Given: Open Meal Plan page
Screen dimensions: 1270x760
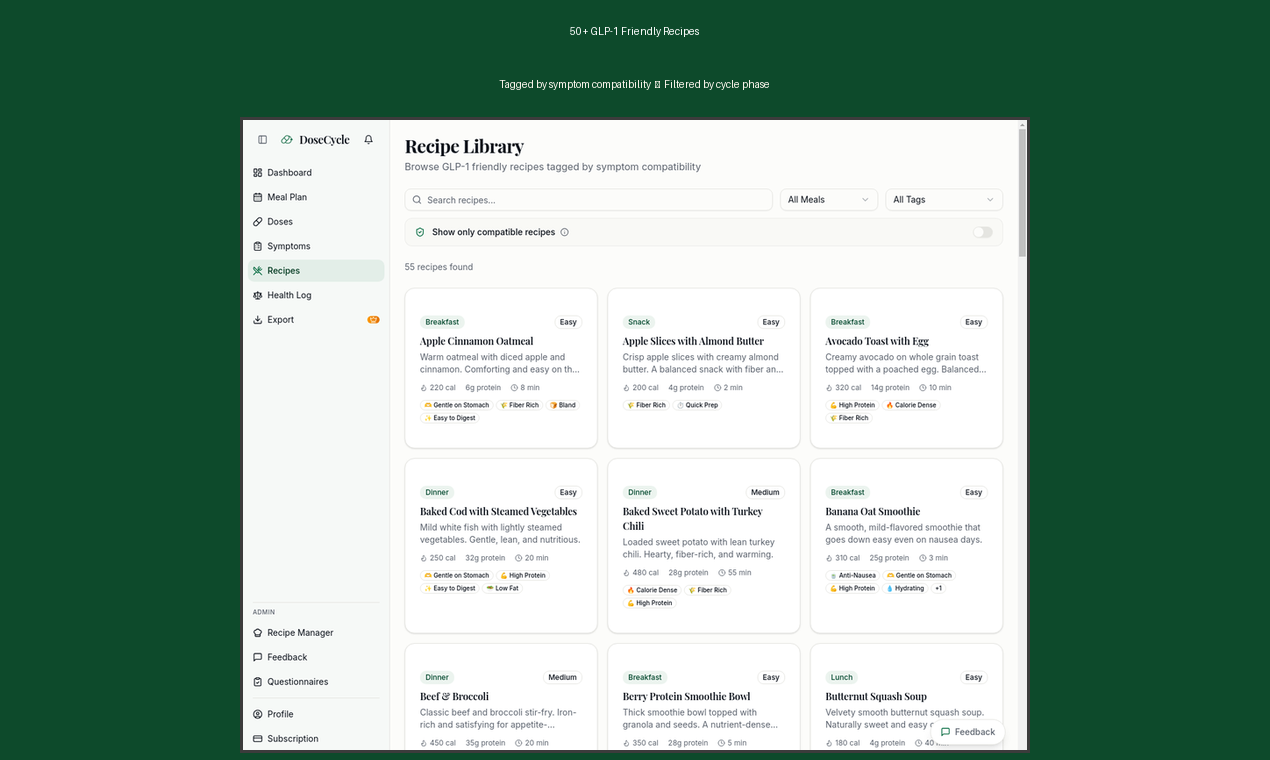Looking at the screenshot, I should pyautogui.click(x=316, y=197).
